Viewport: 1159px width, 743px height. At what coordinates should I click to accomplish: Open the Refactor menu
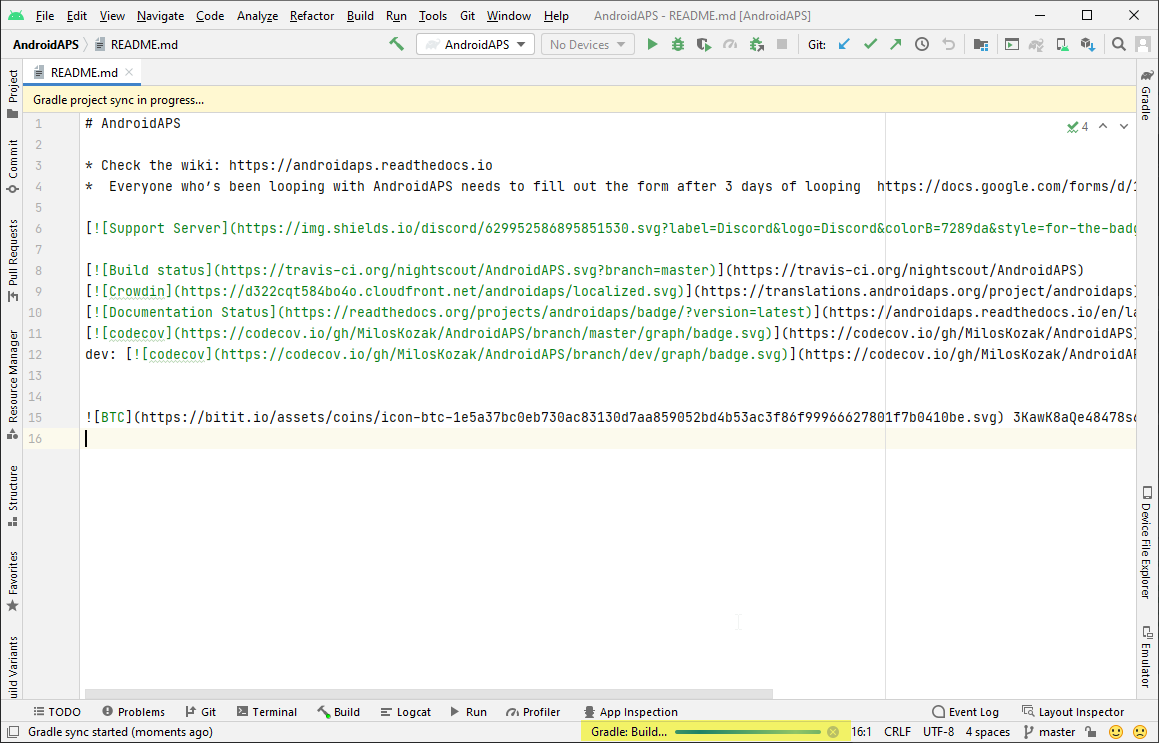312,16
